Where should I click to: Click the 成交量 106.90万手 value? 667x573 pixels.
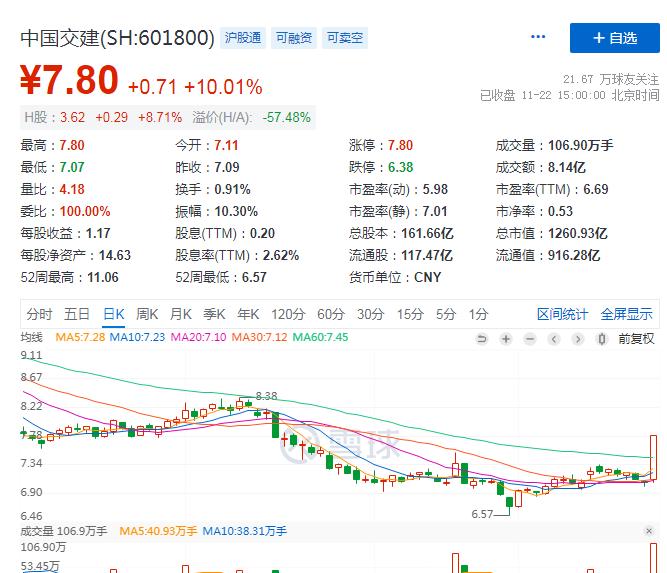[581, 145]
